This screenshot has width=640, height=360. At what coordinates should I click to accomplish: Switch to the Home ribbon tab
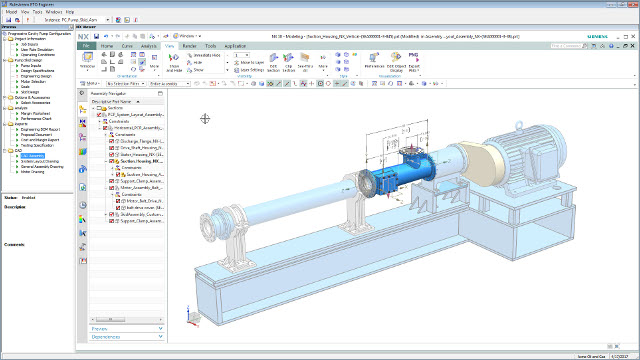107,46
